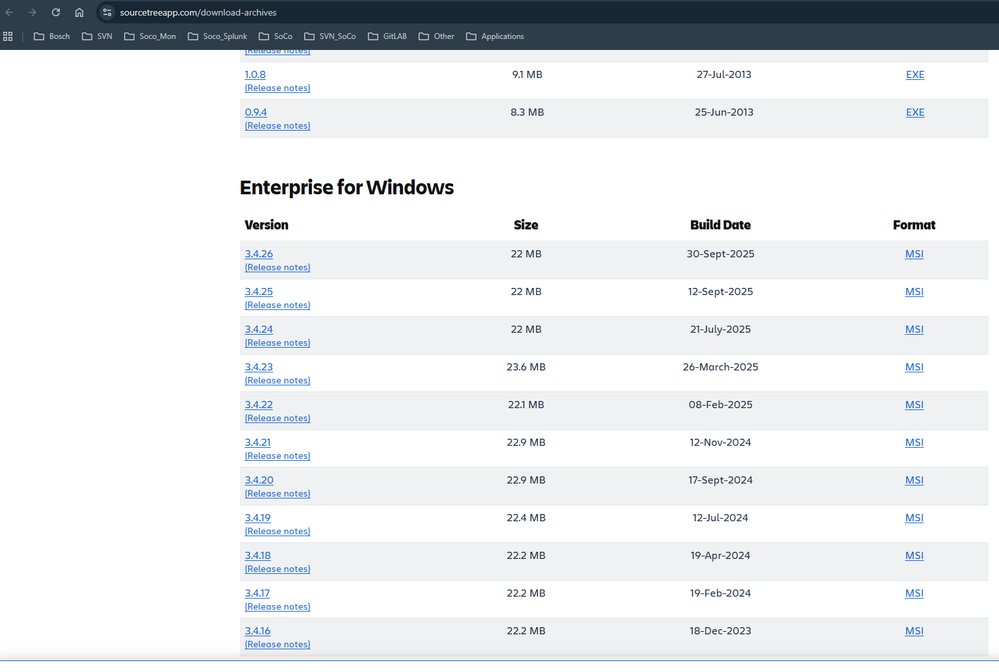Viewport: 999px width, 672px height.
Task: Download the MSI installer for version 3.4.26
Action: coord(913,254)
